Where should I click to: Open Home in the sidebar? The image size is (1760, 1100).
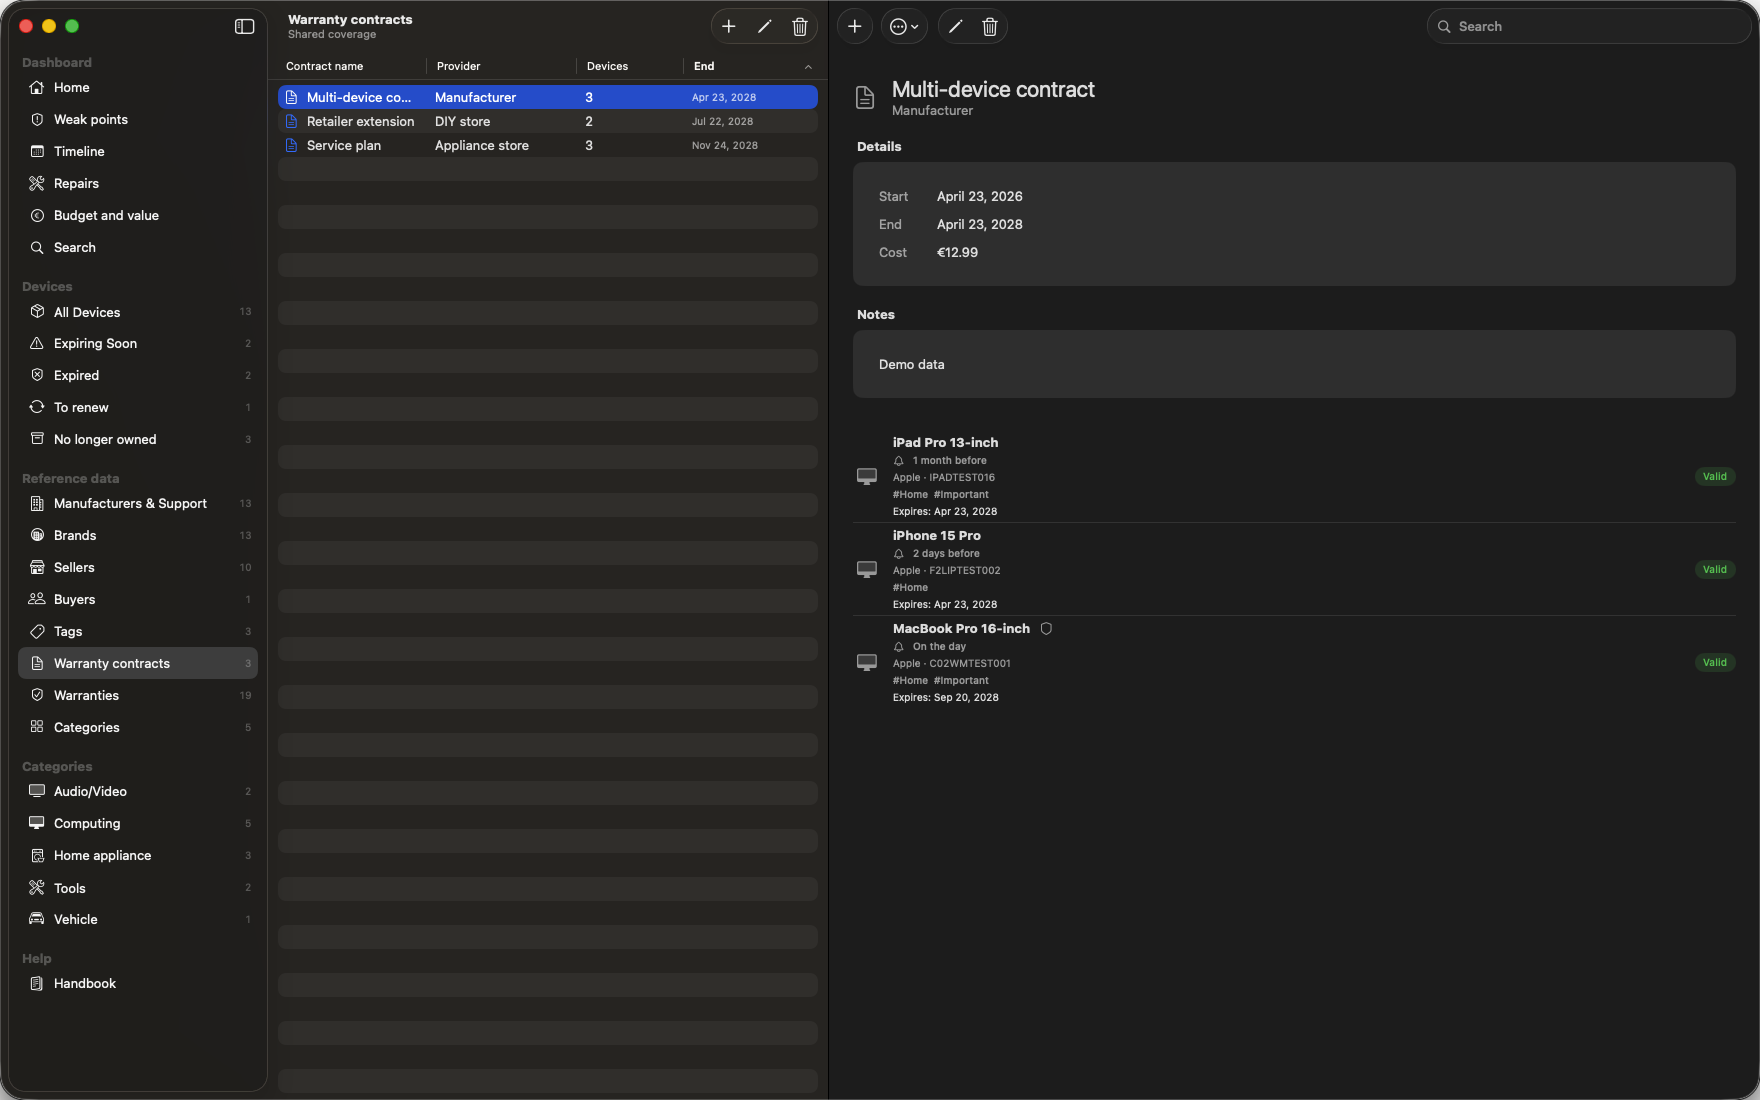138,88
